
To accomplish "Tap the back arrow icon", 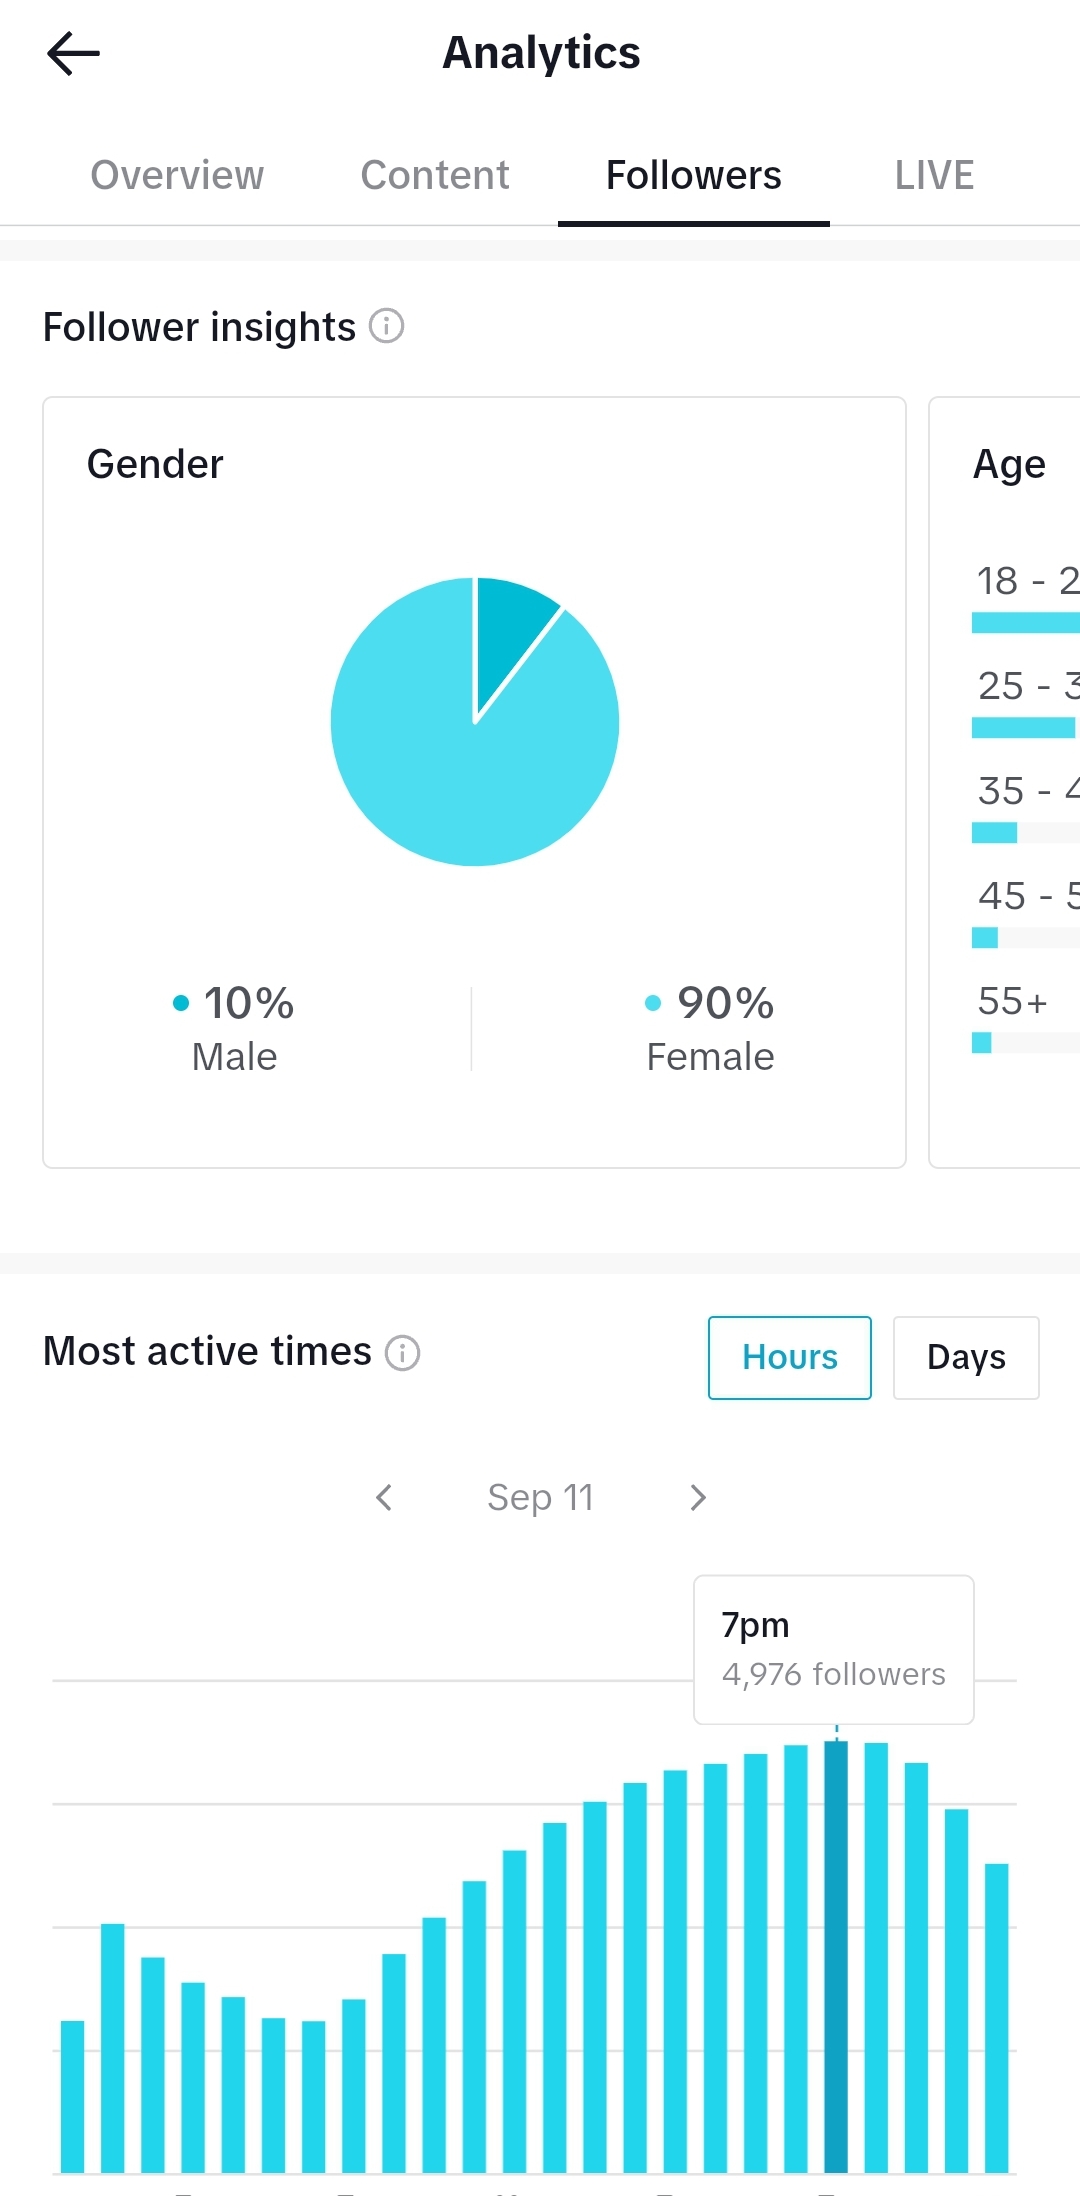I will pyautogui.click(x=73, y=53).
